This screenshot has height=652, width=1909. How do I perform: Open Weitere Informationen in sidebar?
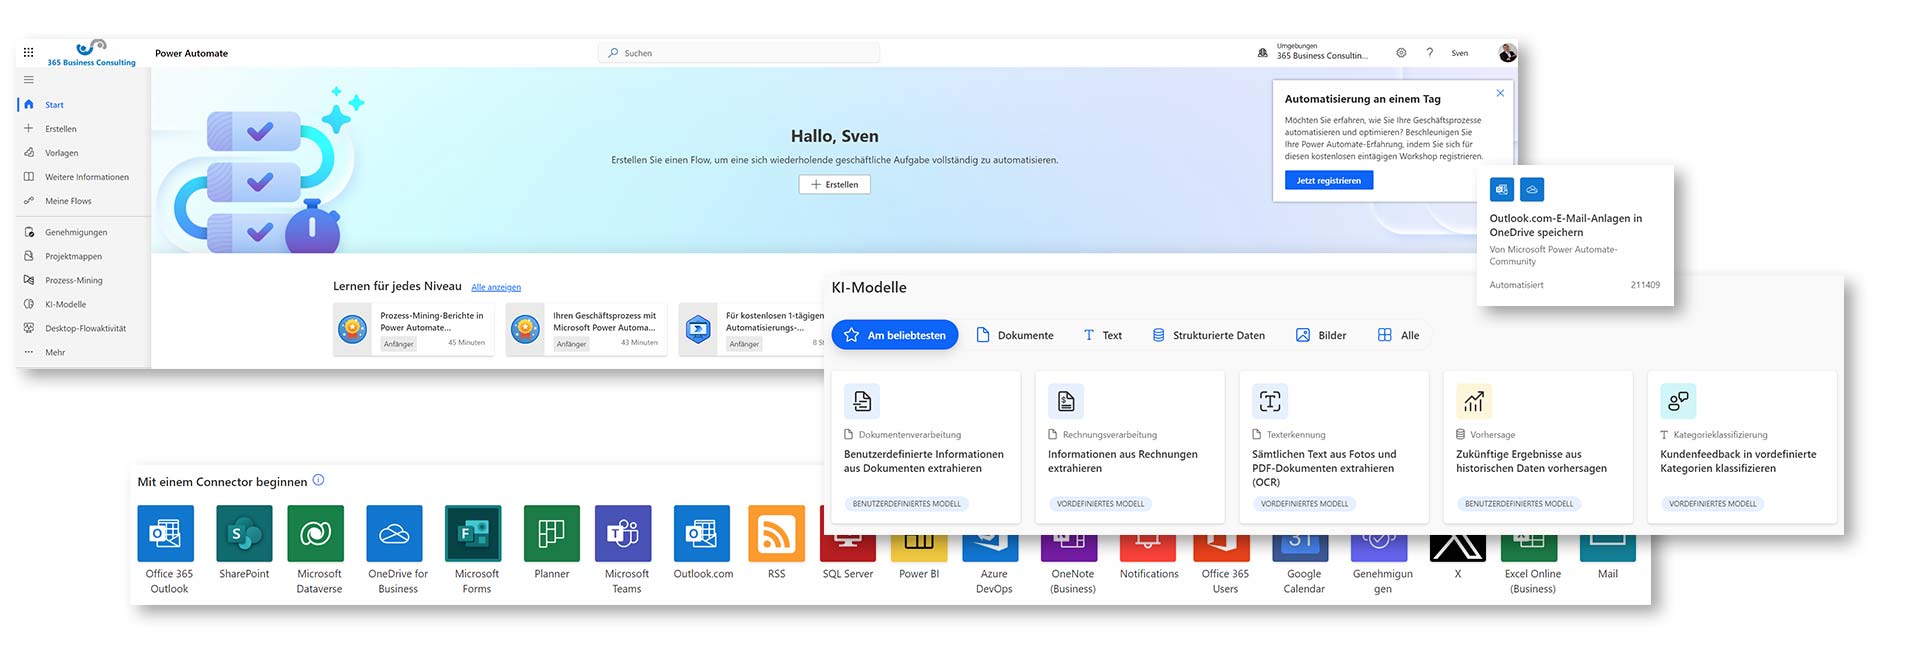[x=84, y=176]
